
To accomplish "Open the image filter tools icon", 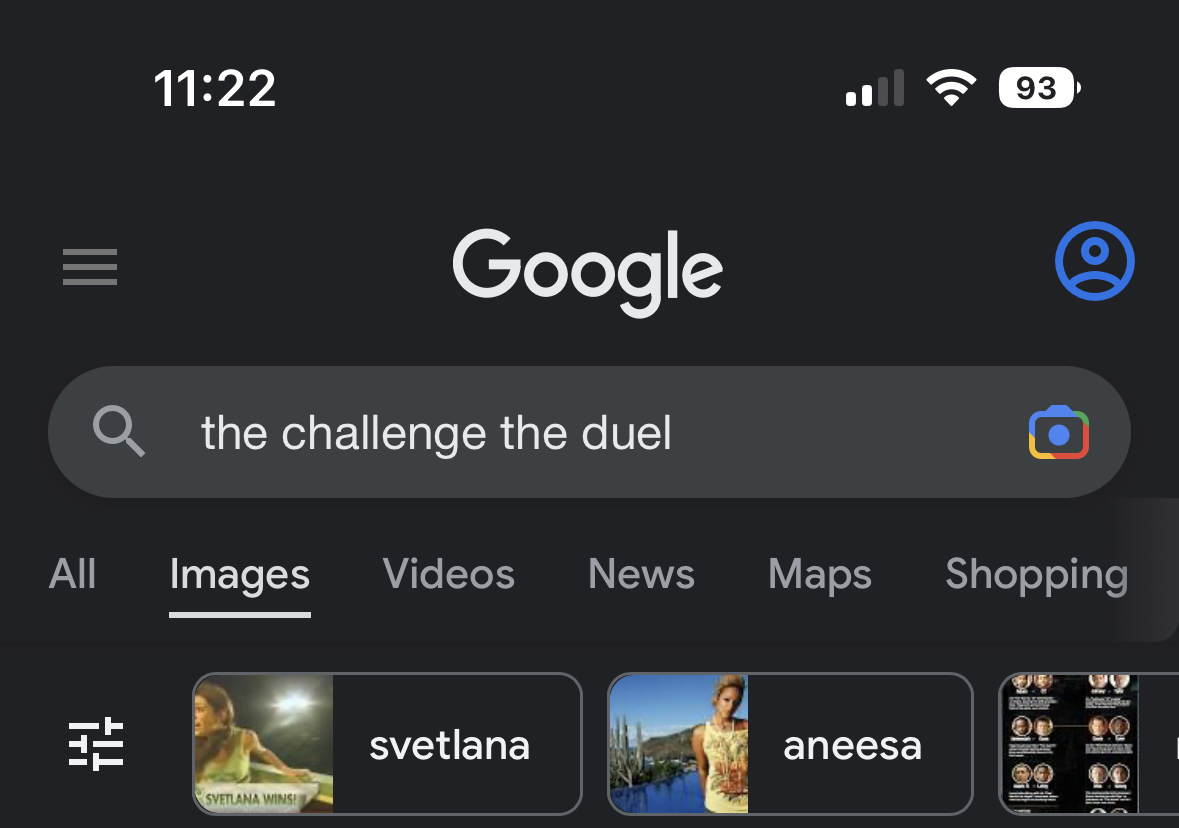I will [x=95, y=744].
